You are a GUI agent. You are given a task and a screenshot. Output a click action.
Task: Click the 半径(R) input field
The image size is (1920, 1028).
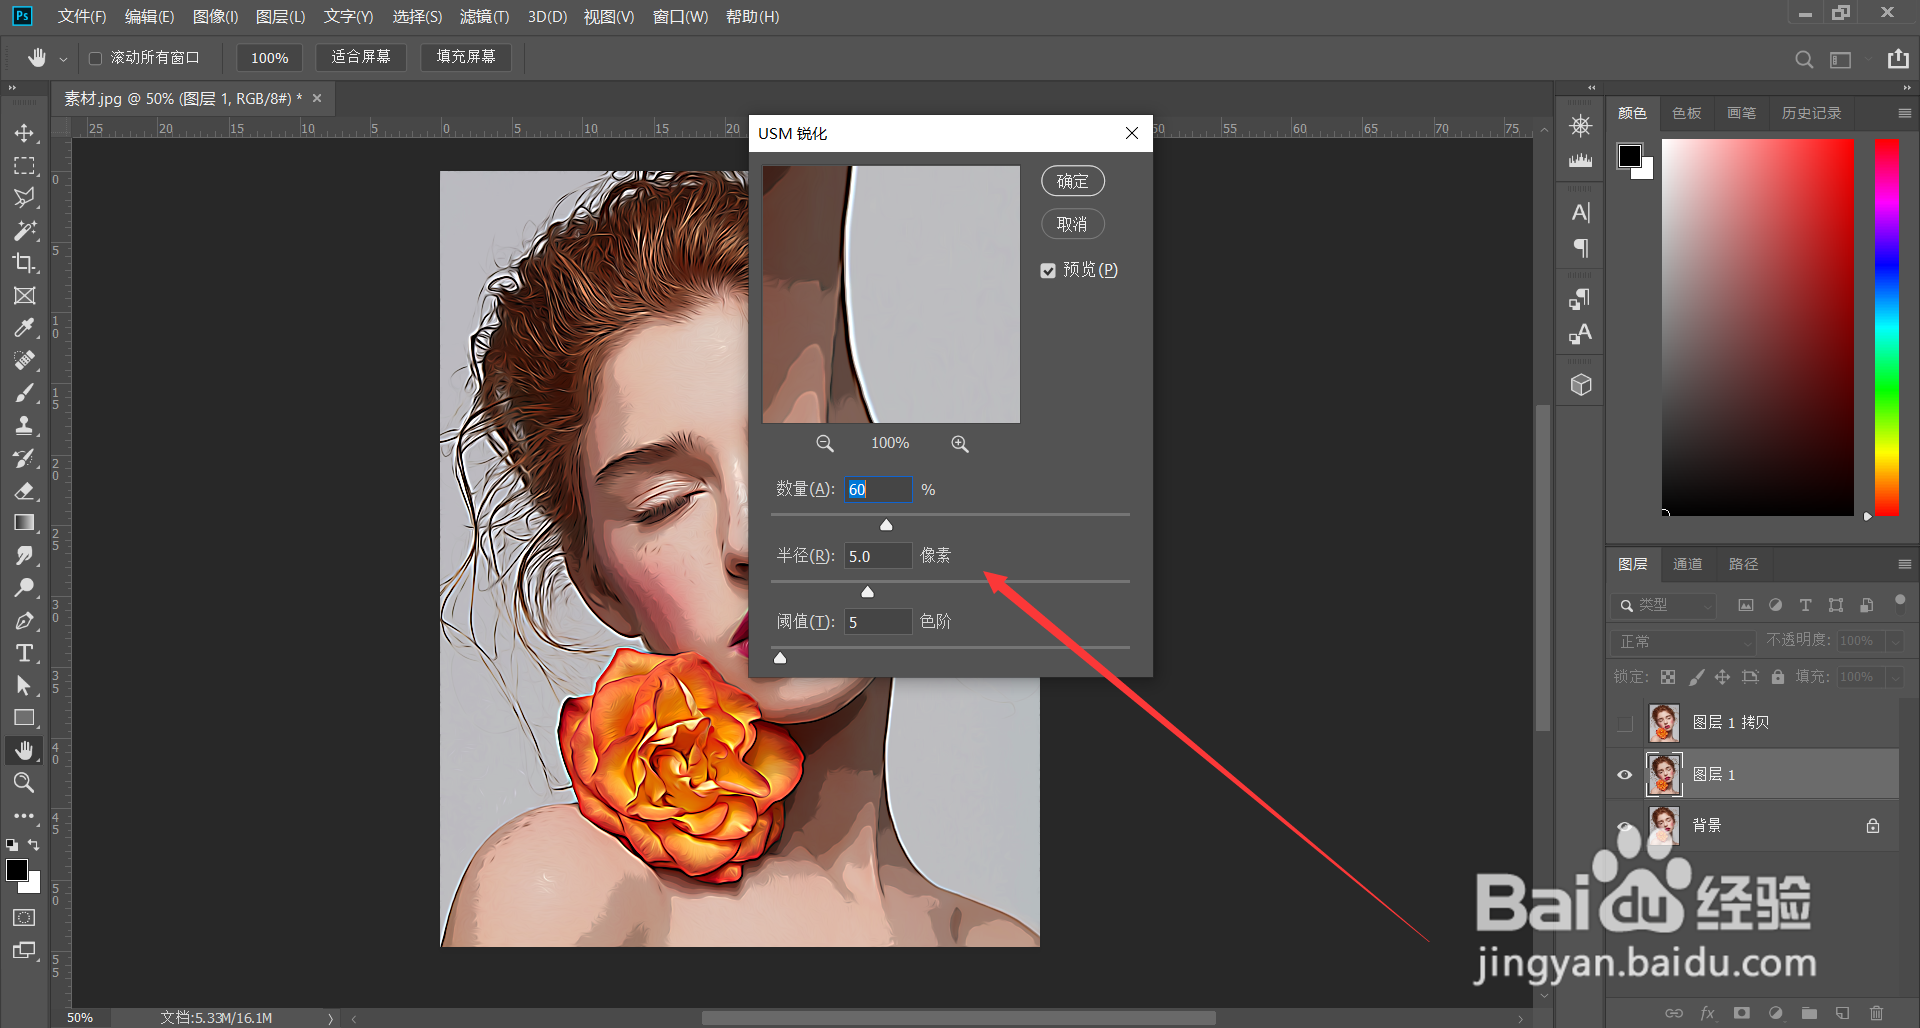pyautogui.click(x=878, y=556)
